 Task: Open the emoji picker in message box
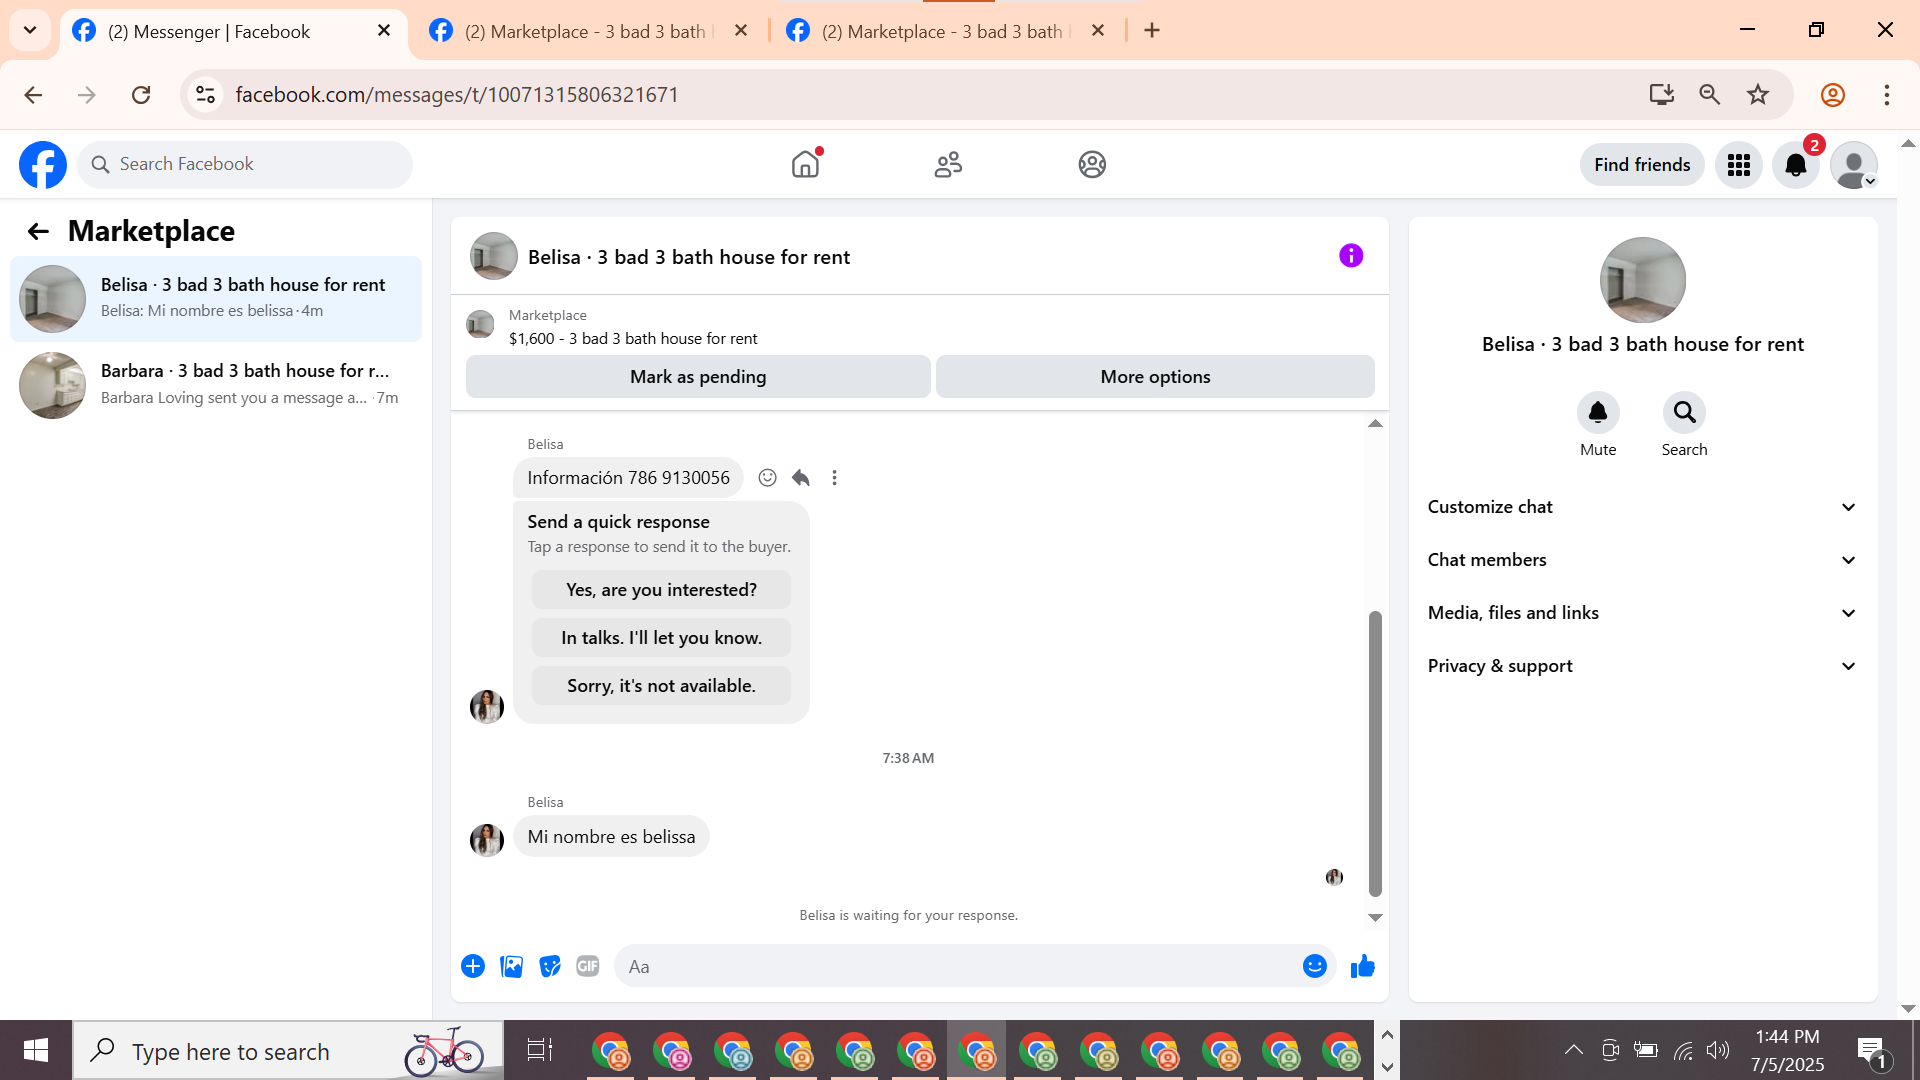[1314, 966]
